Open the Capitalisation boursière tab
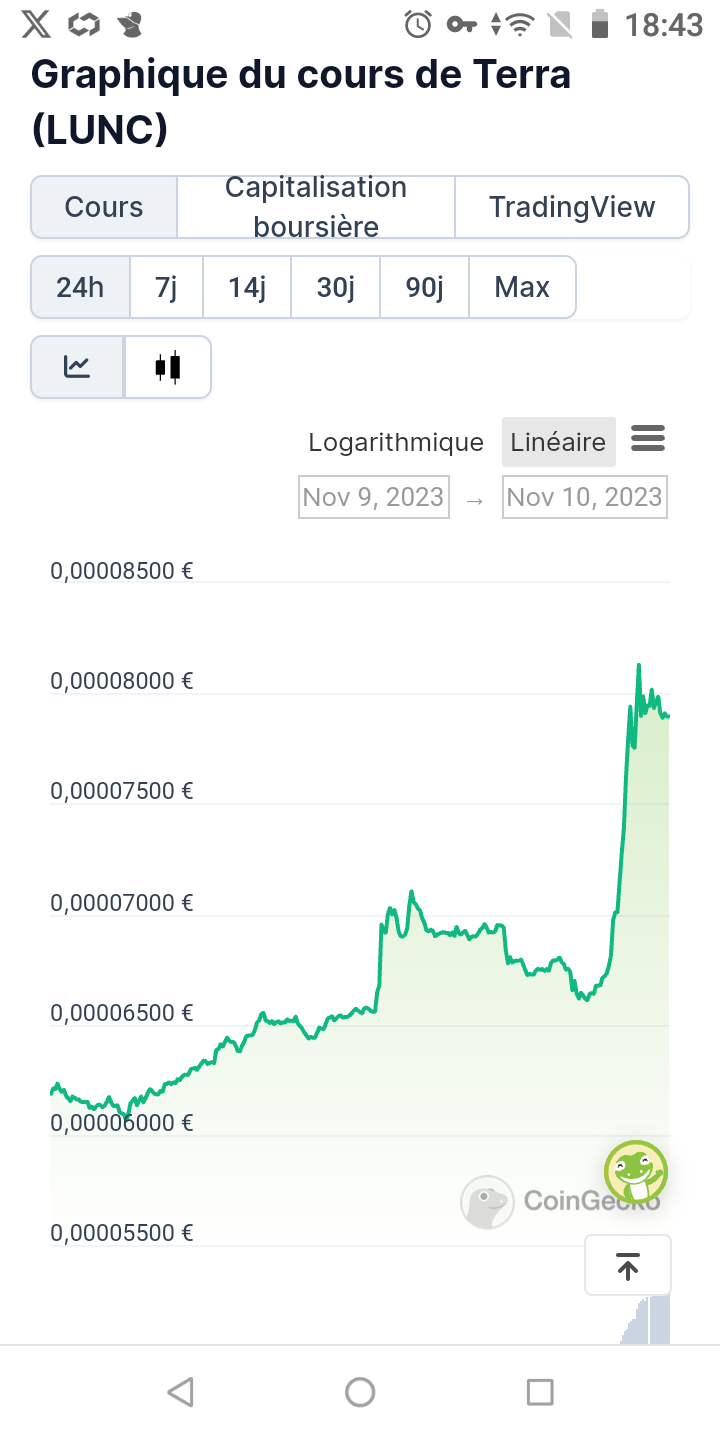The image size is (720, 1440). 316,207
